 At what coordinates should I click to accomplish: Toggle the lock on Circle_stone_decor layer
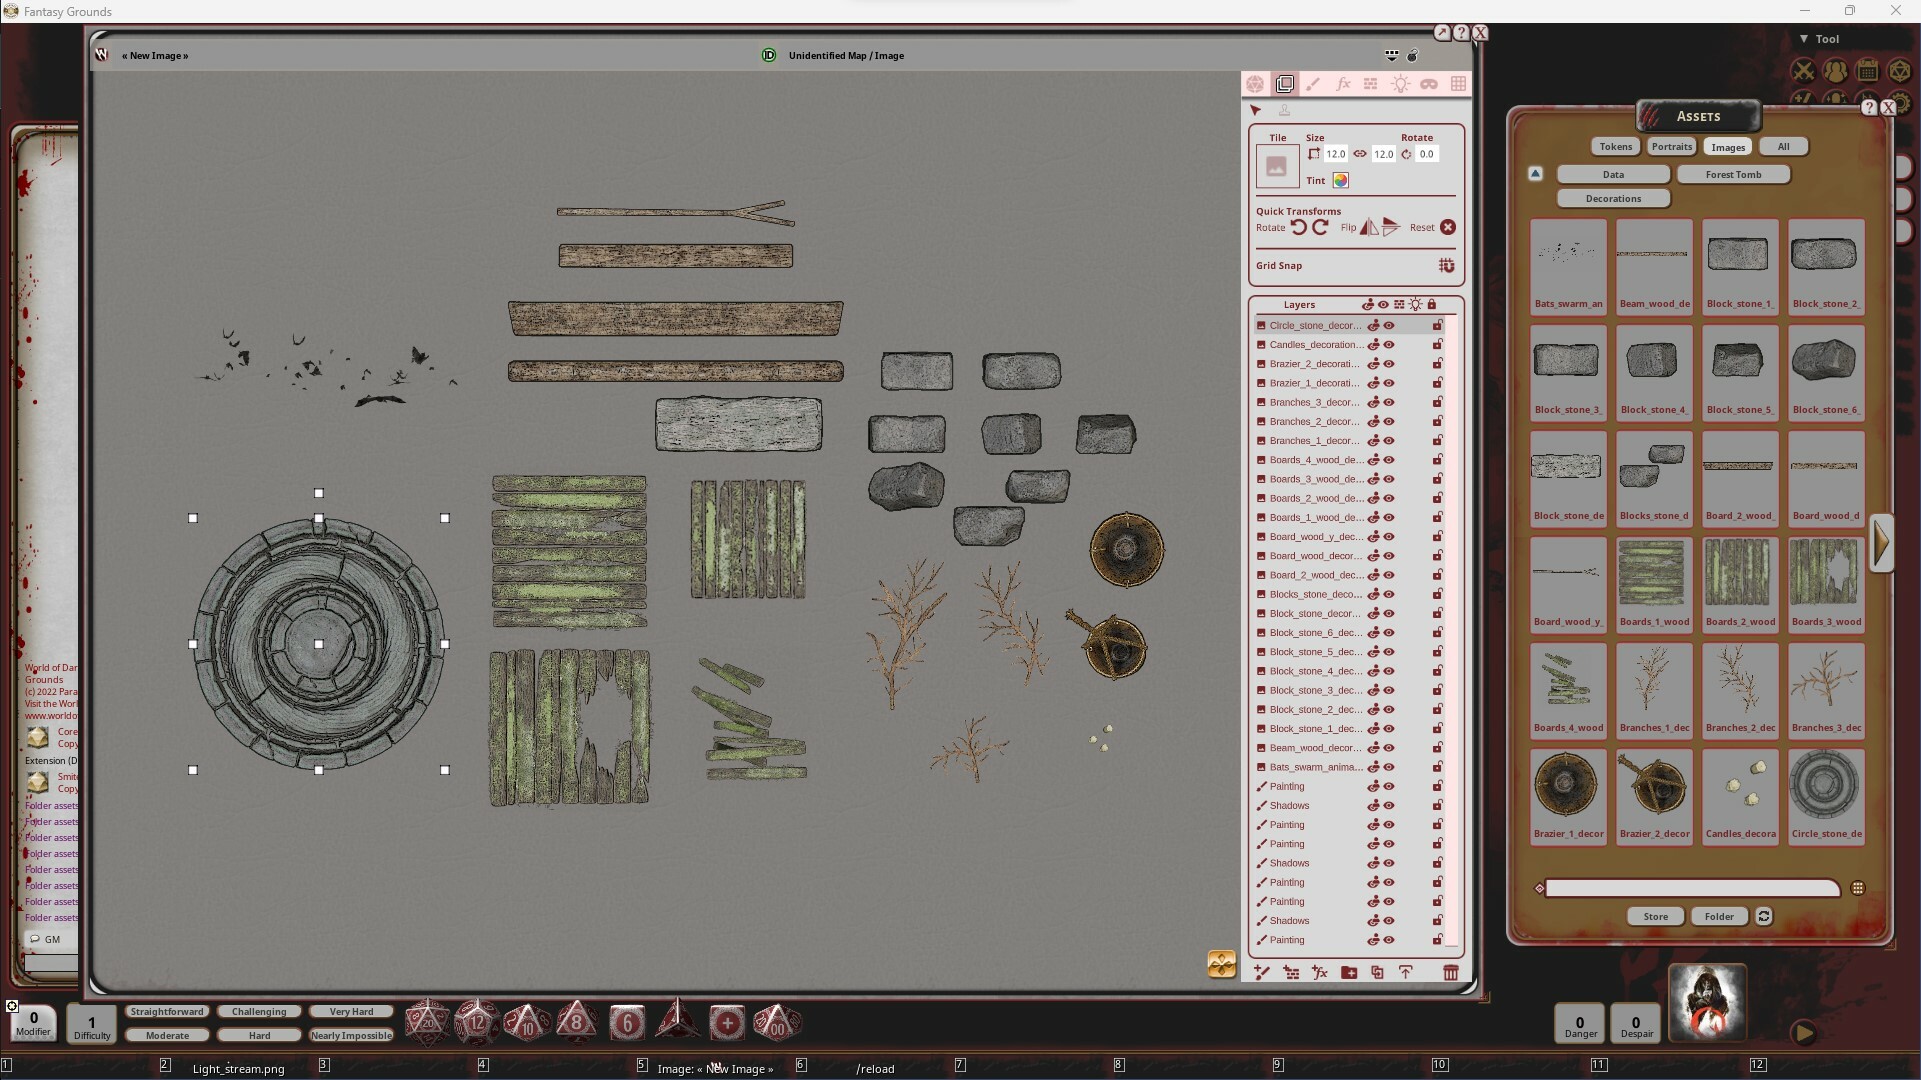coord(1437,325)
